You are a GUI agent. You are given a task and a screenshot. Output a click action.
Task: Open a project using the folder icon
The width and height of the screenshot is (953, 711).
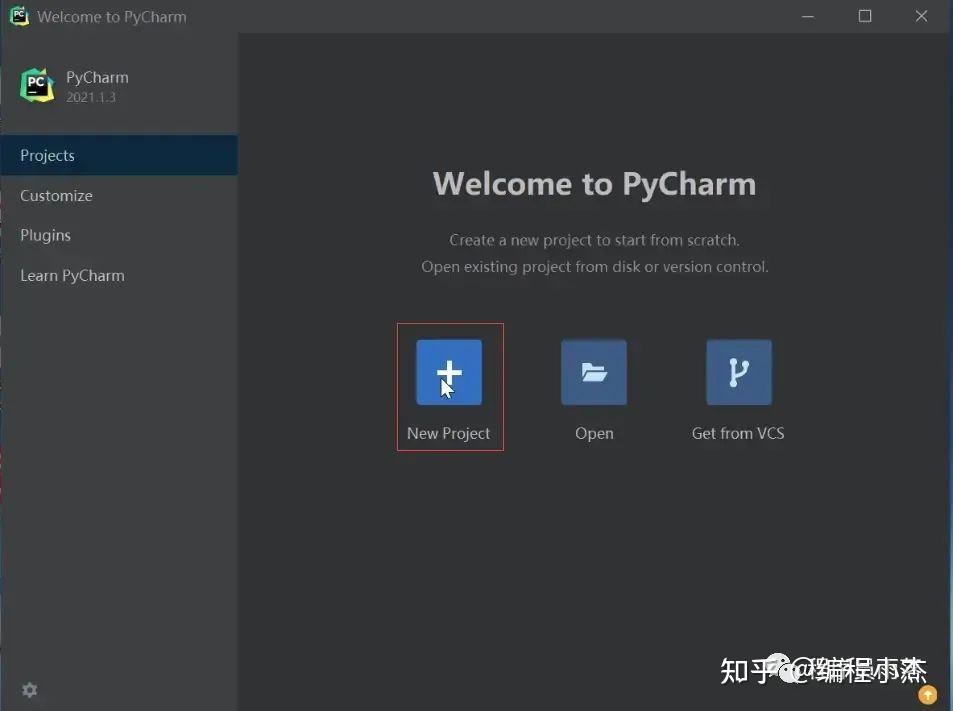(x=593, y=371)
